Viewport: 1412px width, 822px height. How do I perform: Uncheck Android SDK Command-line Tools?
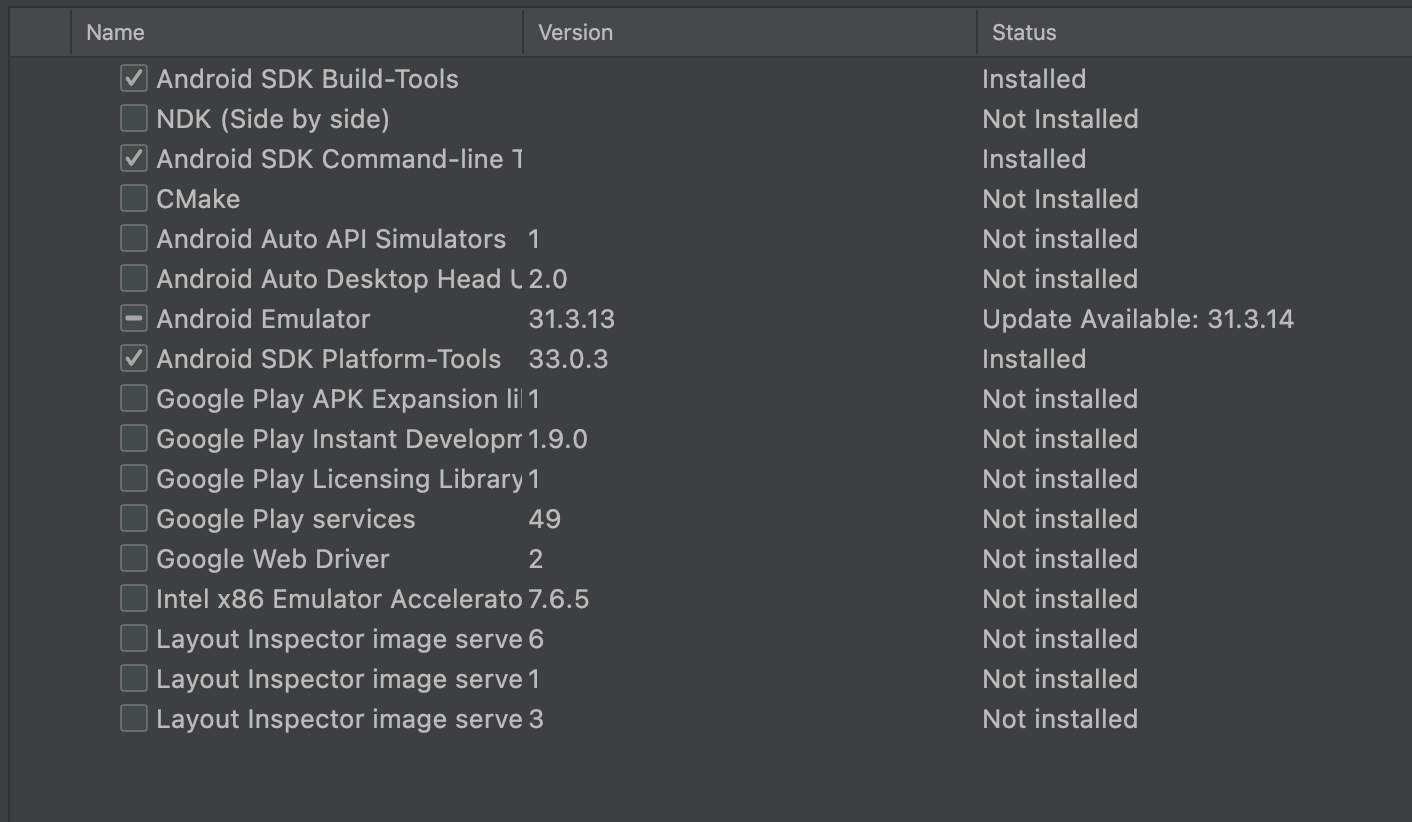point(133,158)
